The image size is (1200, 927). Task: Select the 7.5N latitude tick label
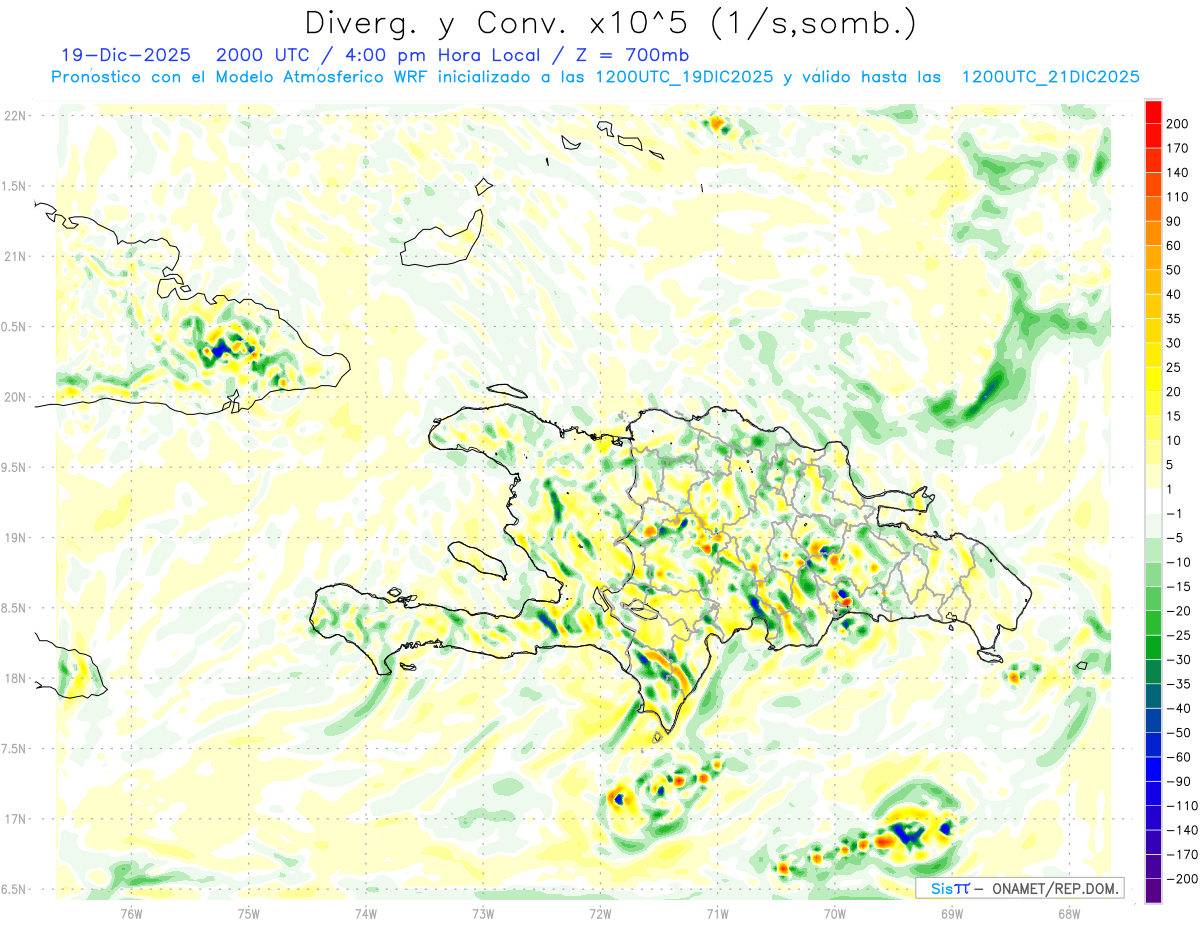click(x=15, y=749)
